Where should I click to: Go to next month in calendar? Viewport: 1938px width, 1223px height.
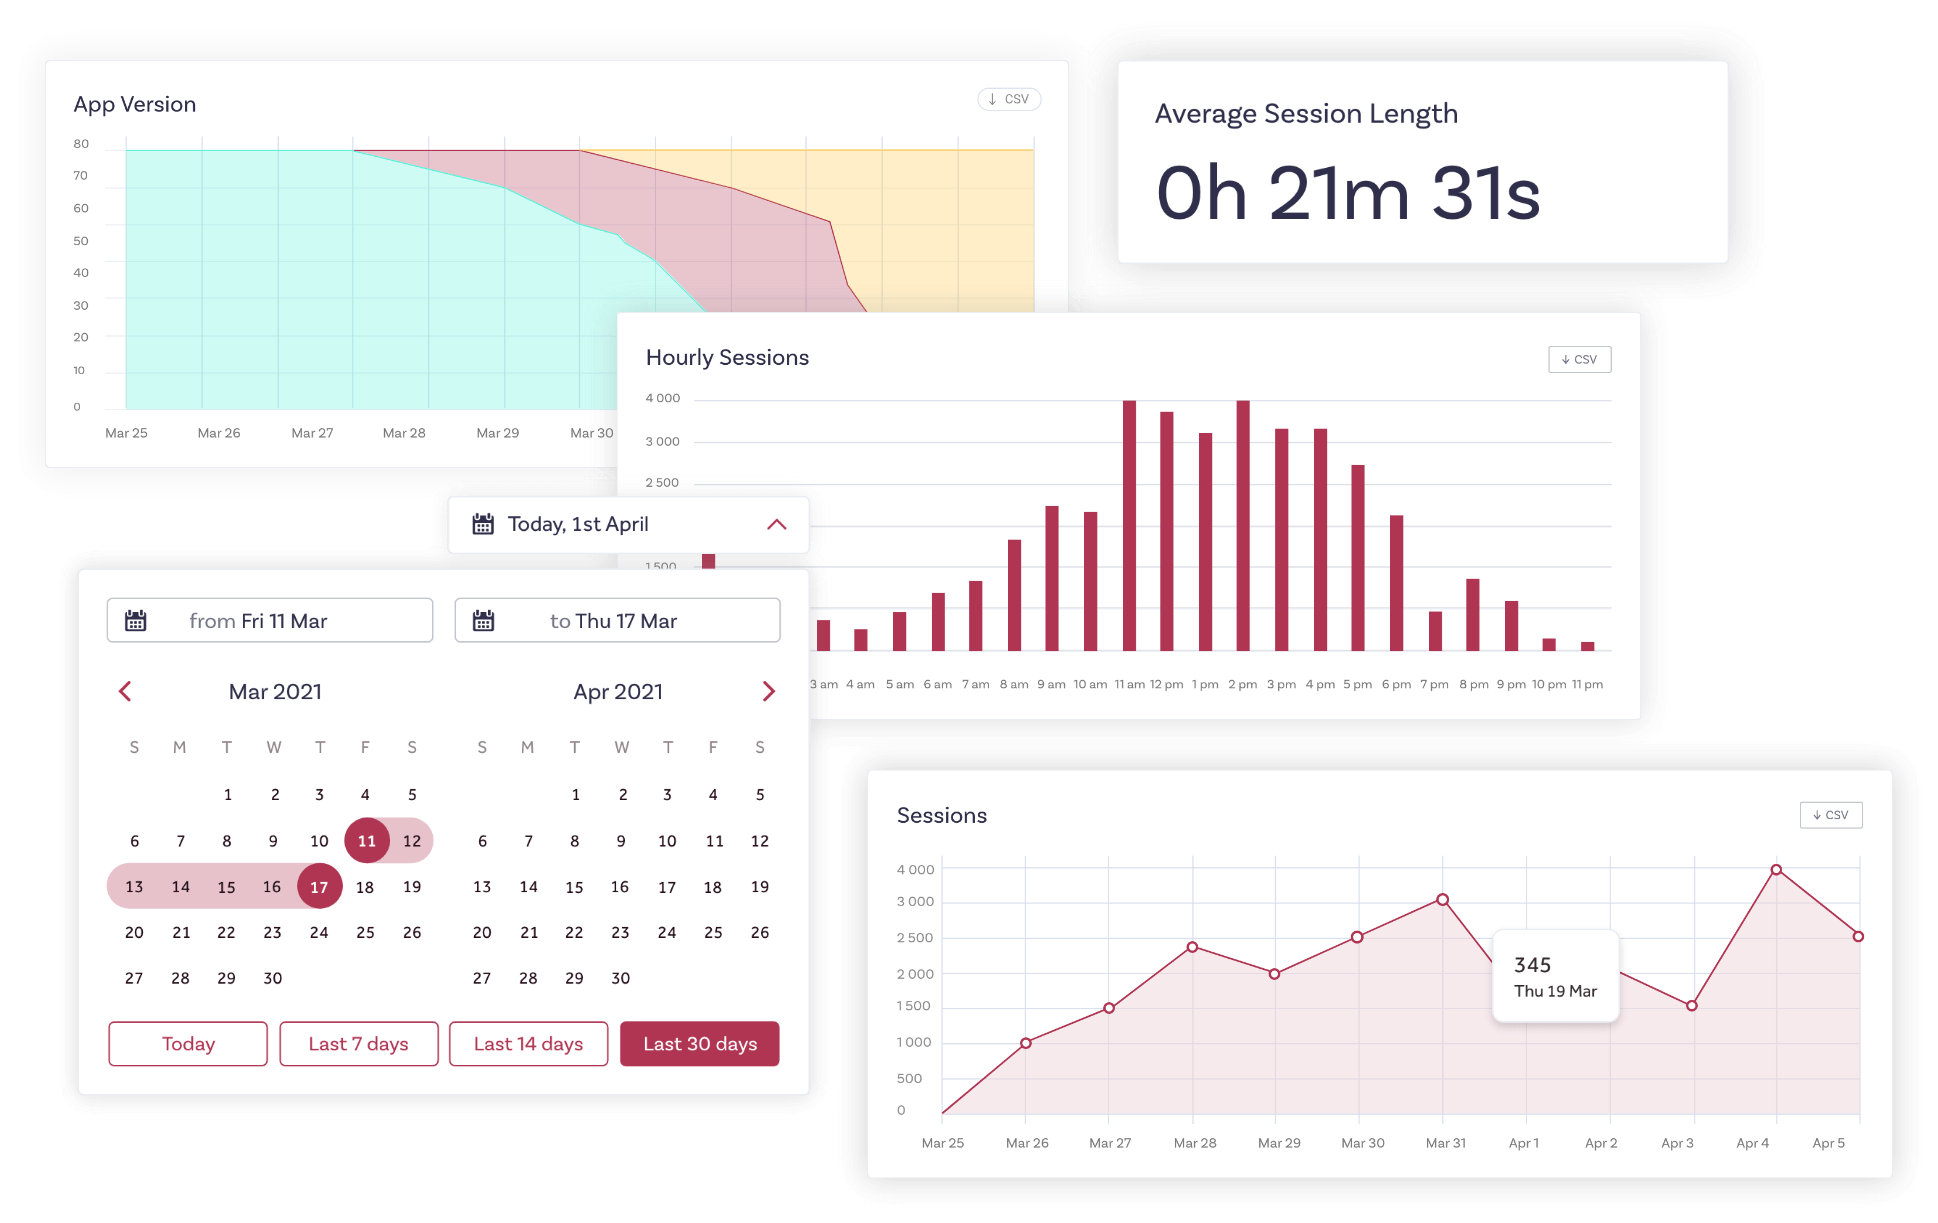(769, 691)
